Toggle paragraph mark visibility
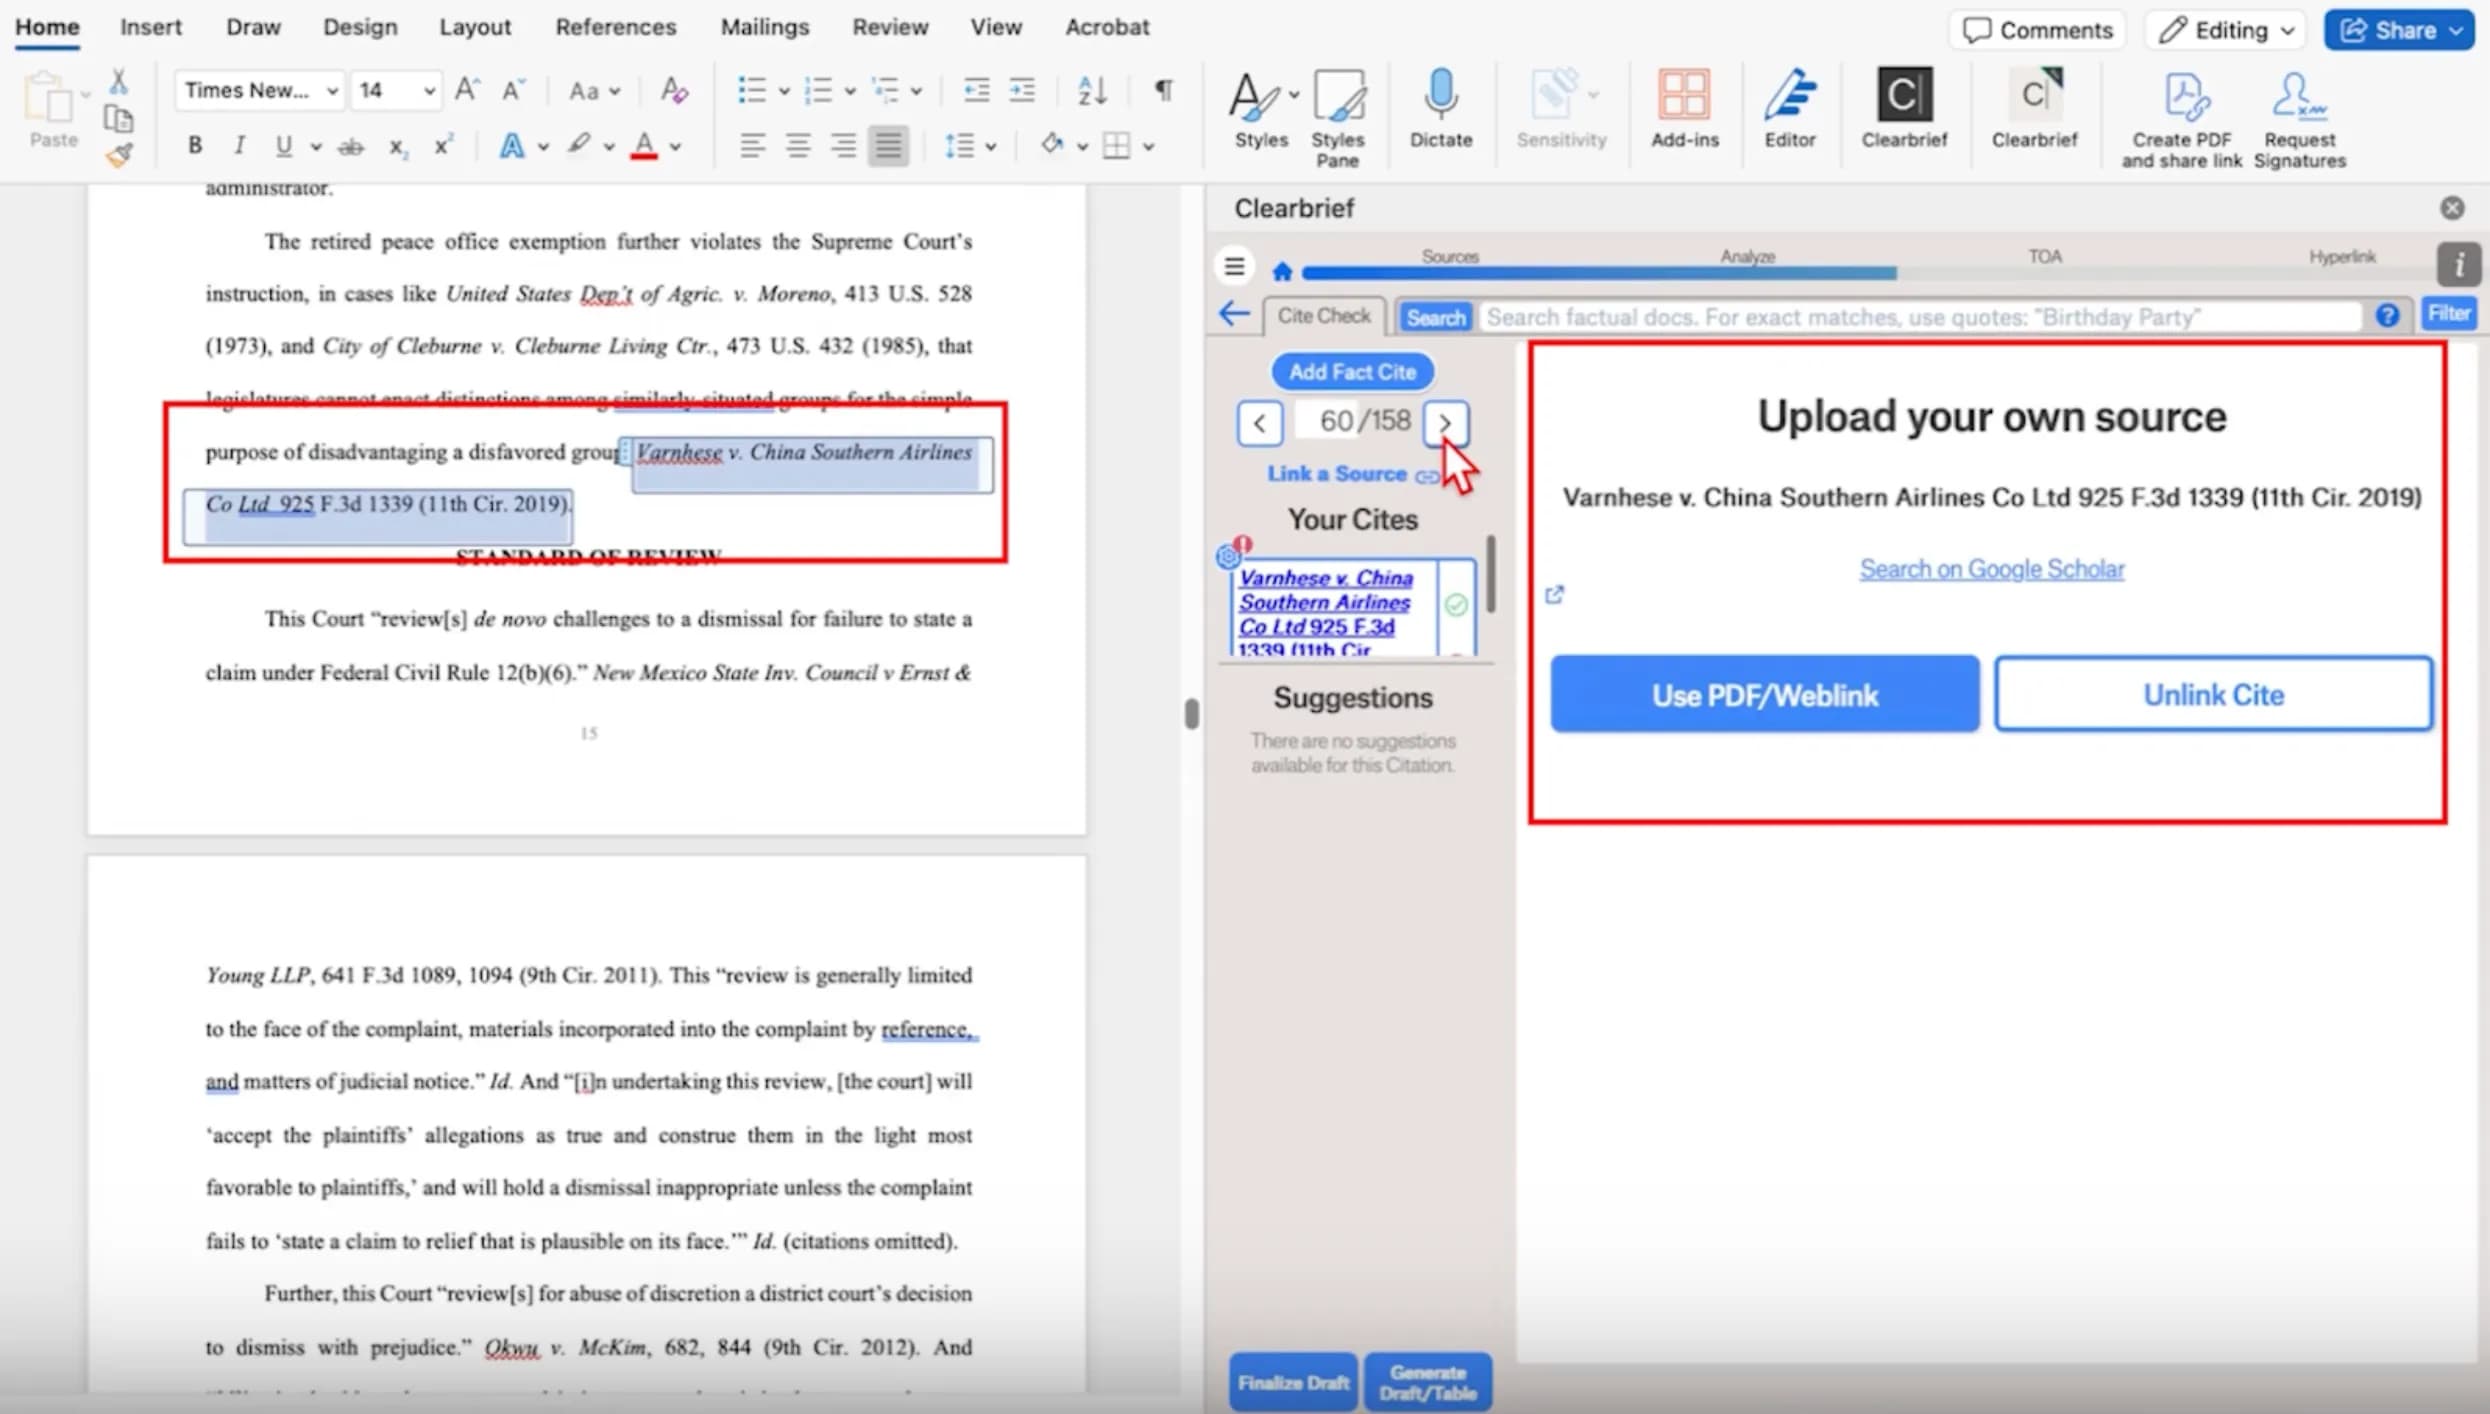The height and width of the screenshot is (1414, 2490). tap(1162, 90)
